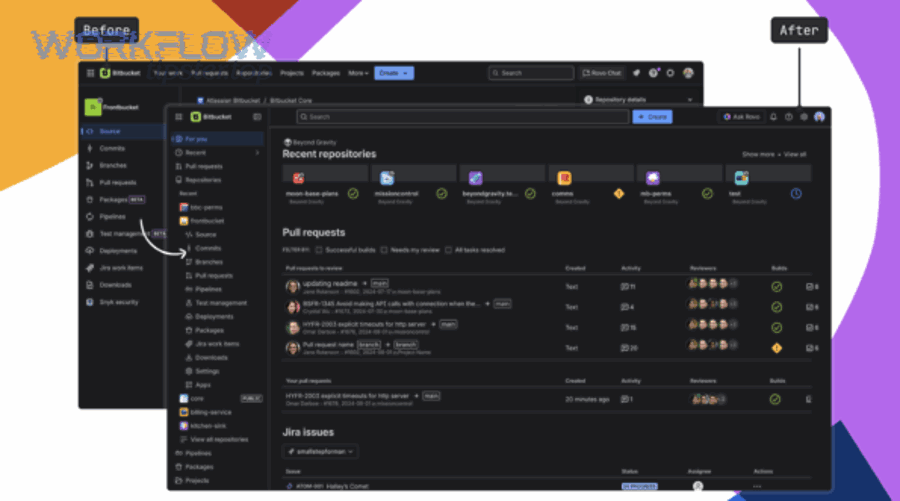Click the main search field

[x=460, y=117]
